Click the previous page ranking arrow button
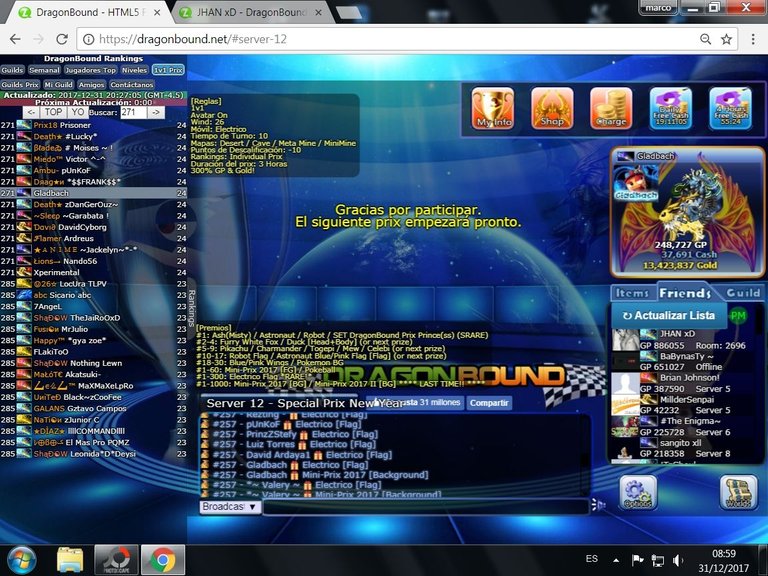This screenshot has height=576, width=768. point(31,112)
